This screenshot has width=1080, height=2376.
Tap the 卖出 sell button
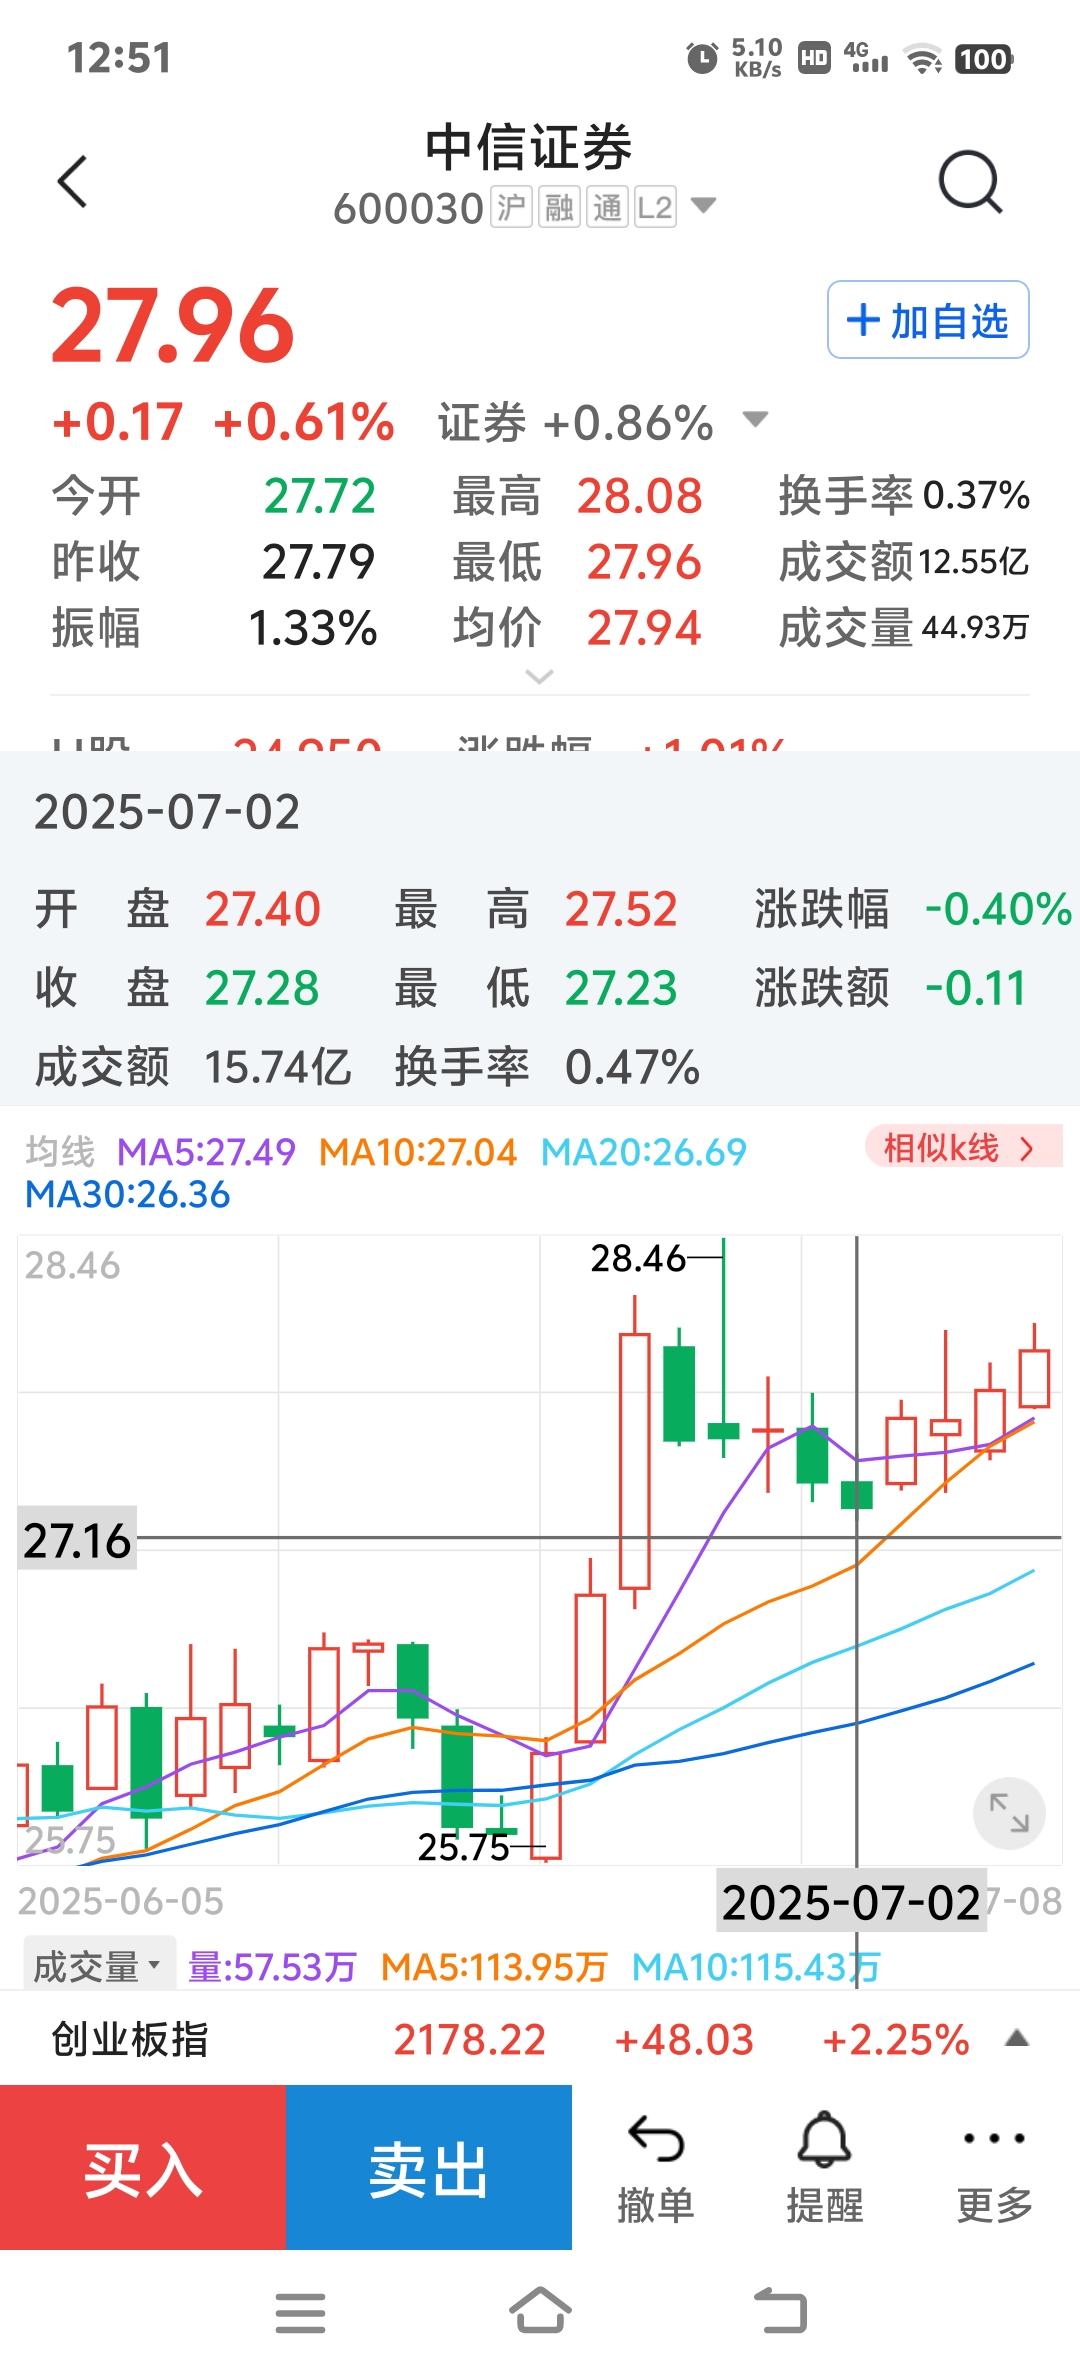[429, 2167]
